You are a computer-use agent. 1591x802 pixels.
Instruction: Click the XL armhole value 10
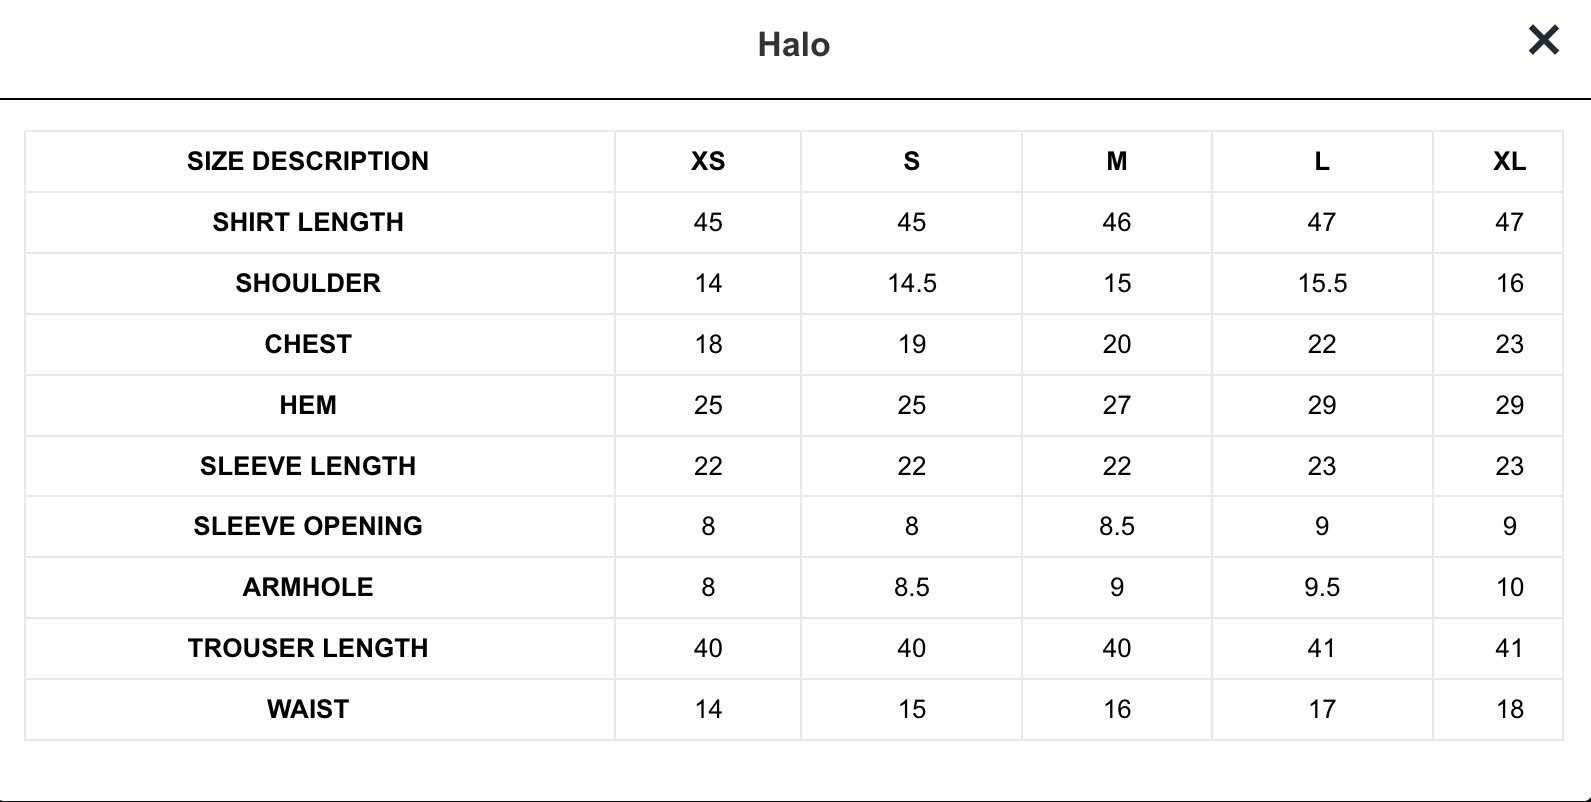coord(1510,587)
